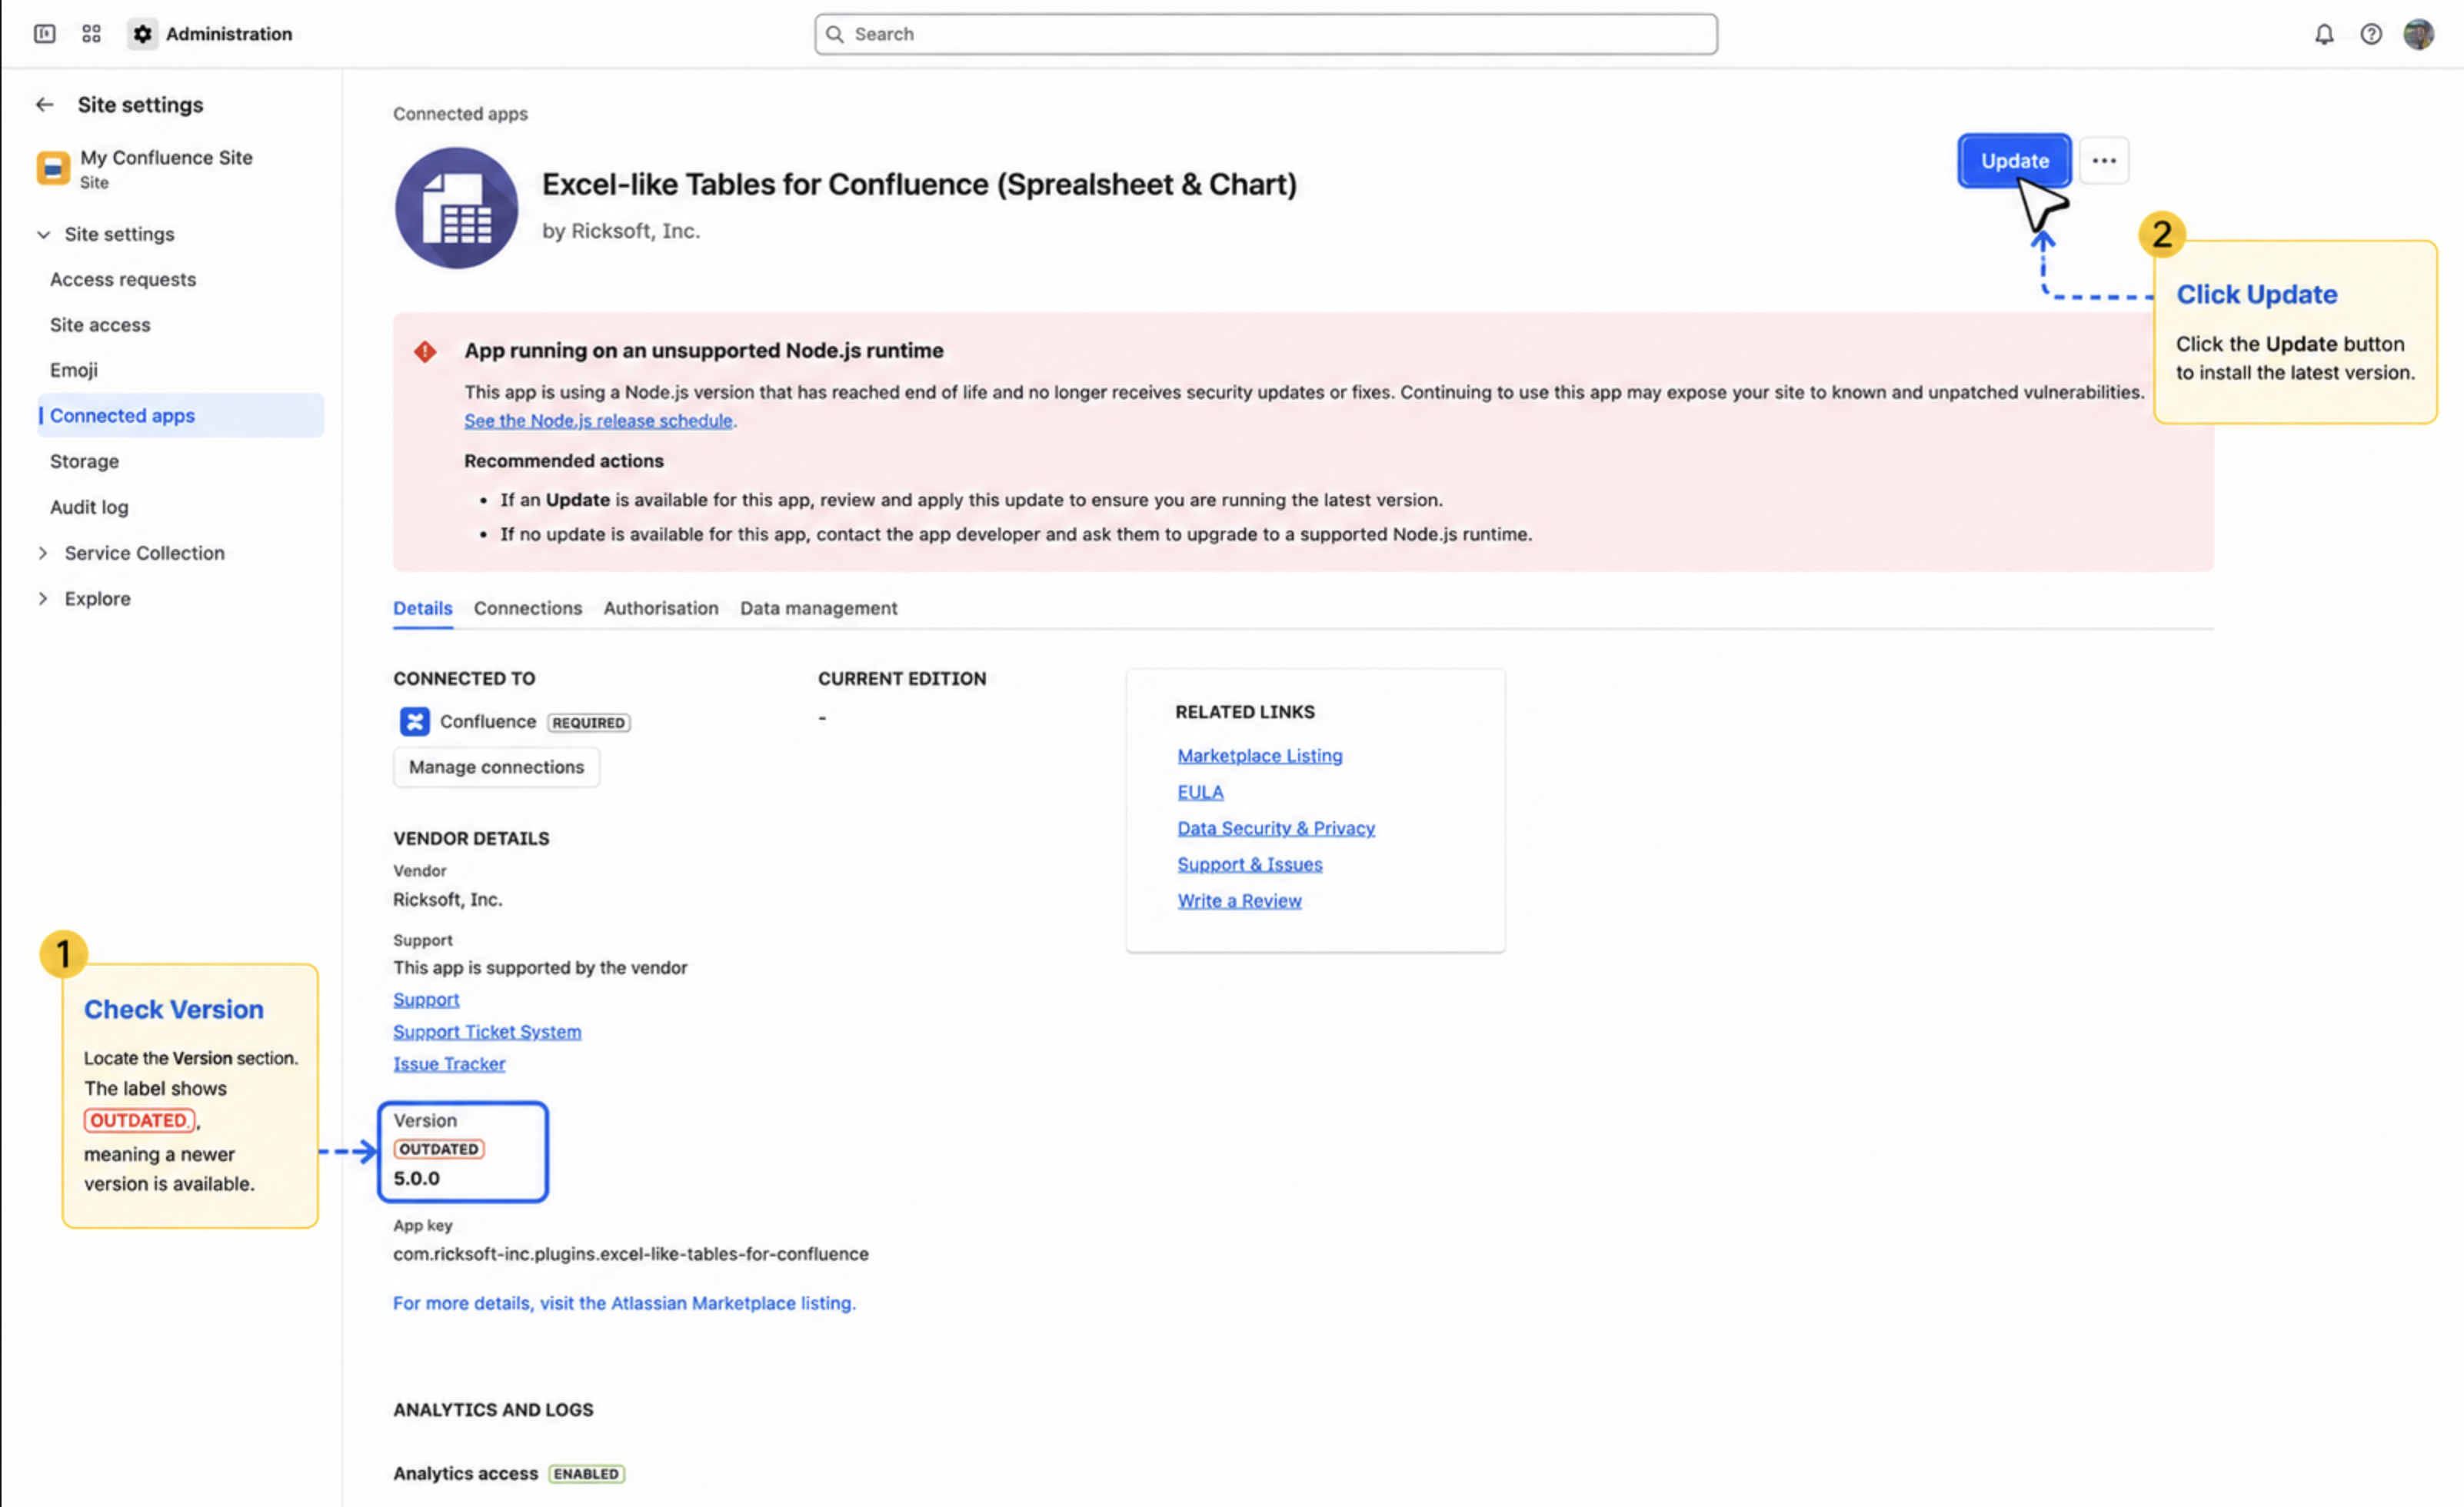Image resolution: width=2464 pixels, height=1507 pixels.
Task: Switch to the Connections tab
Action: pos(528,608)
